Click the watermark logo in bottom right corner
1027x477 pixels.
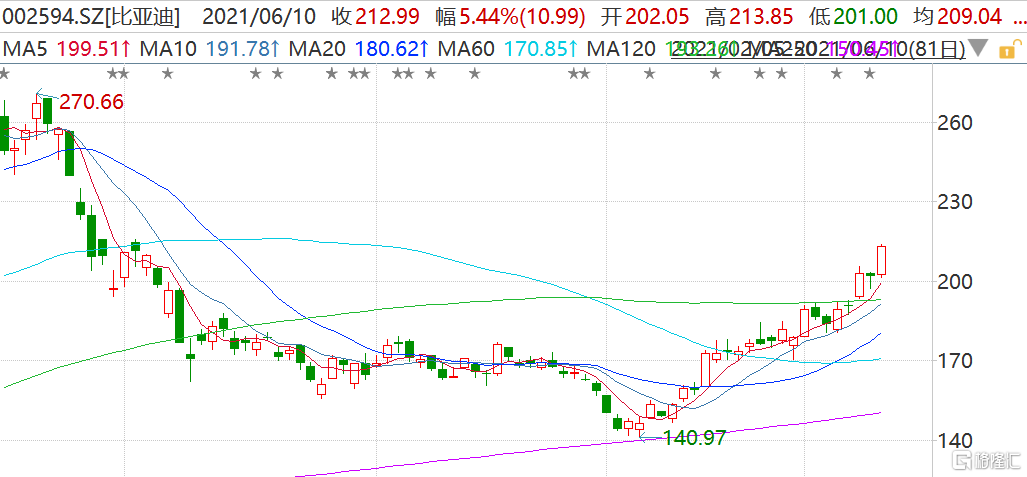point(984,461)
